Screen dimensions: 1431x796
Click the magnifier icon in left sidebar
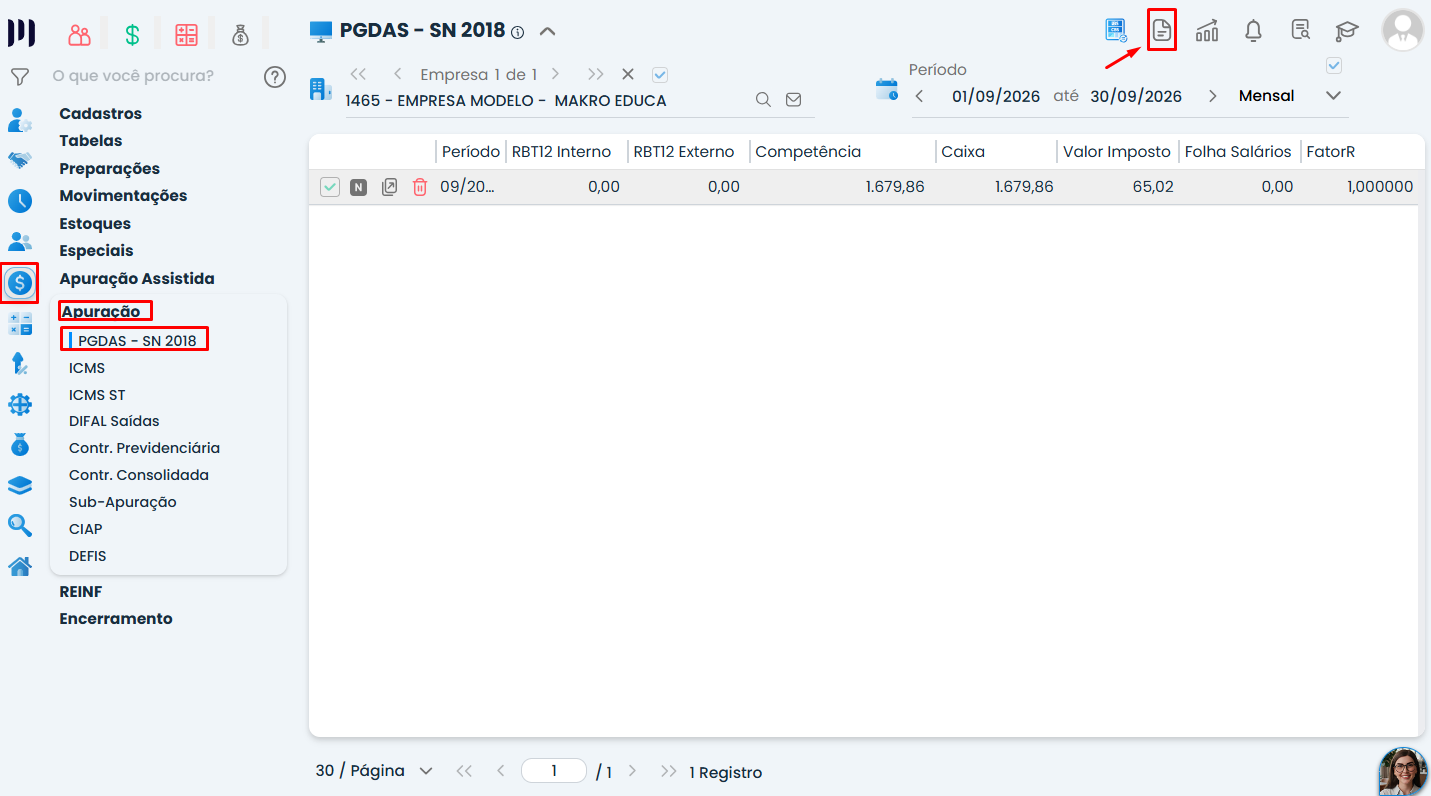(x=20, y=526)
